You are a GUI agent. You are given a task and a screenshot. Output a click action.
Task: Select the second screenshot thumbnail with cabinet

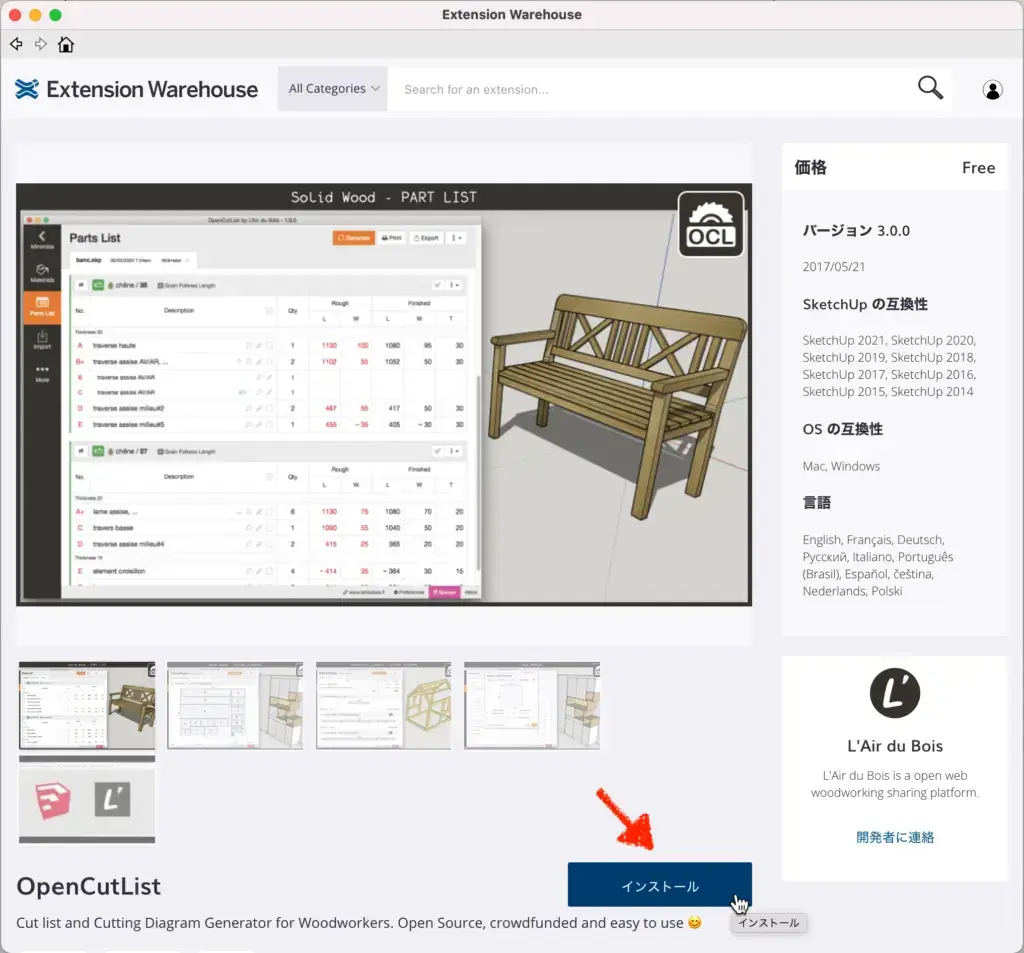click(235, 705)
